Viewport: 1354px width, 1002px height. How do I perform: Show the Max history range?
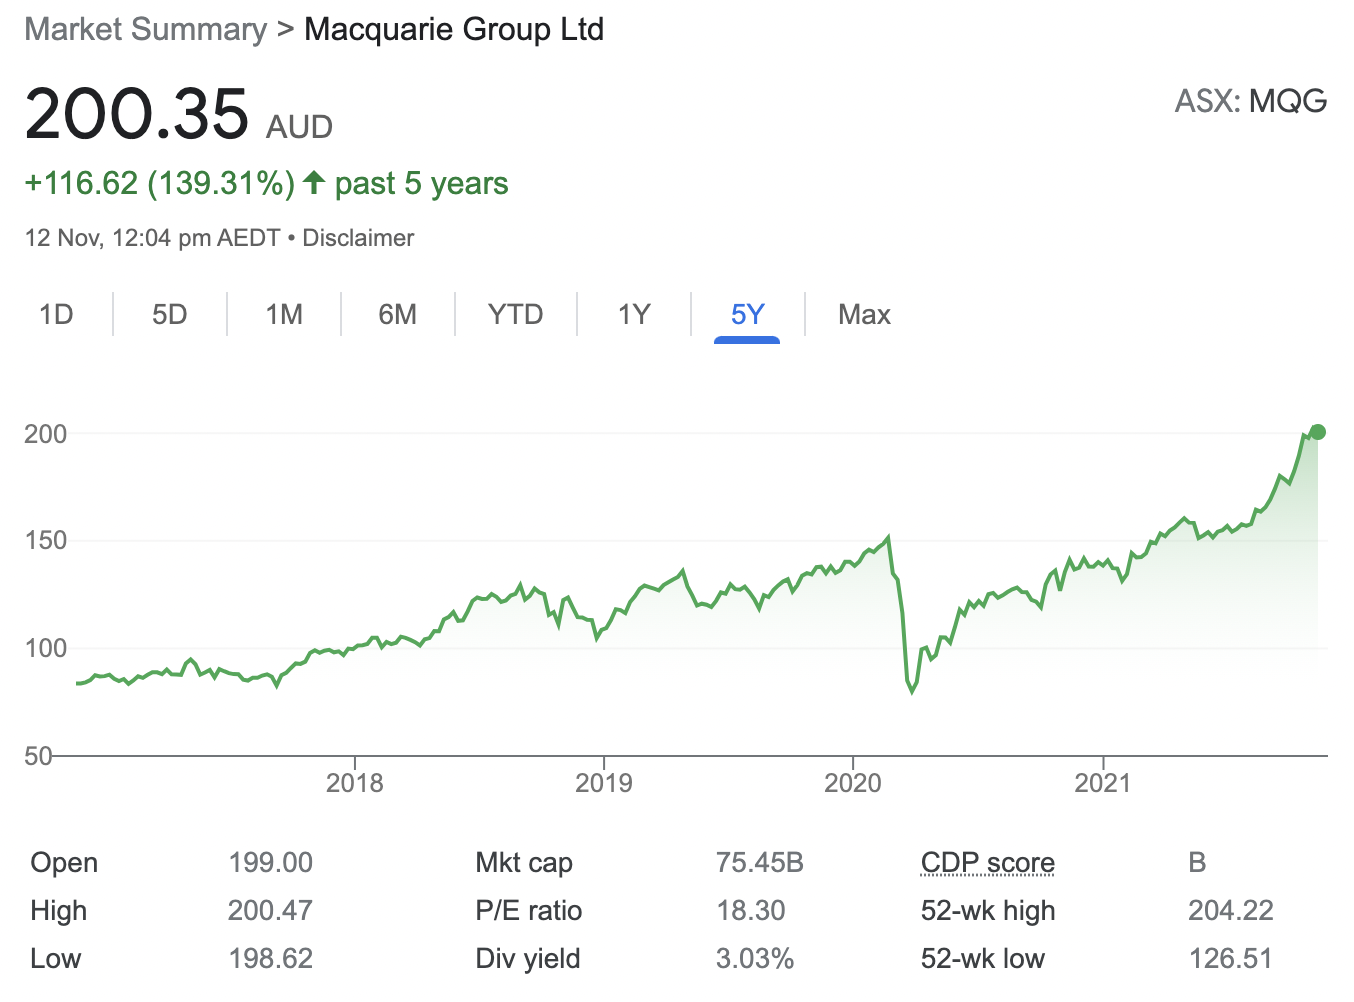pyautogui.click(x=864, y=315)
